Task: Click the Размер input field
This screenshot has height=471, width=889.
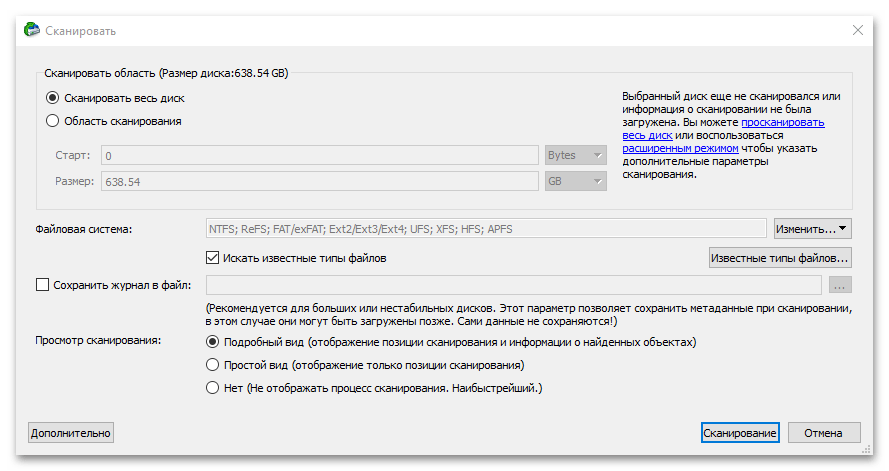Action: click(x=320, y=181)
